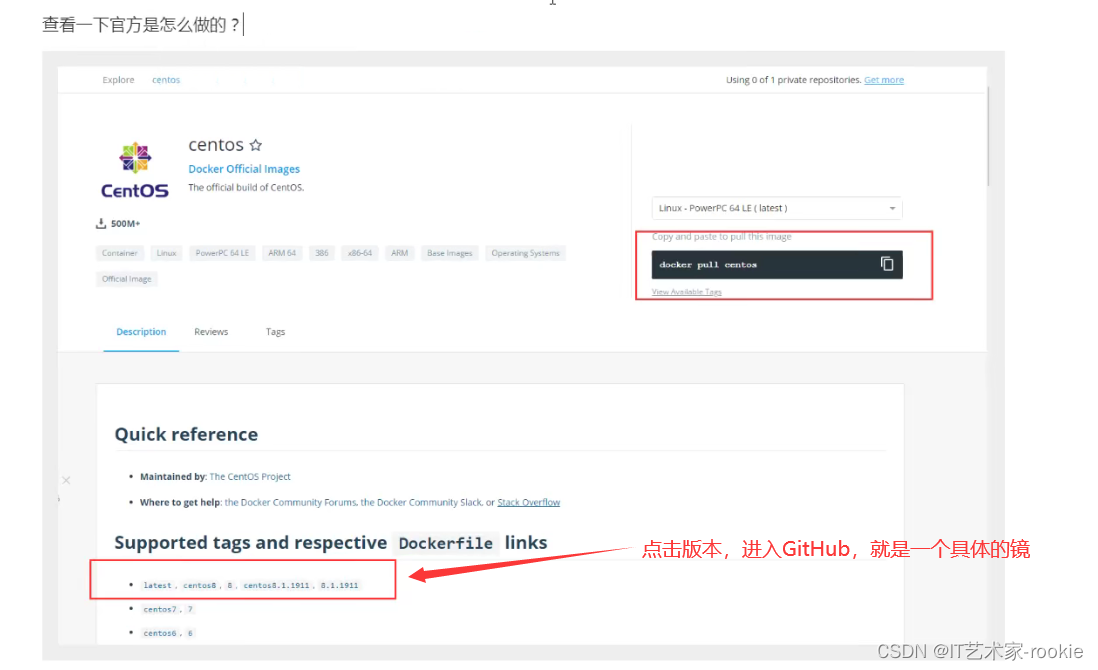Image resolution: width=1098 pixels, height=670 pixels.
Task: Click the page's vertical scrollbar
Action: tap(988, 137)
